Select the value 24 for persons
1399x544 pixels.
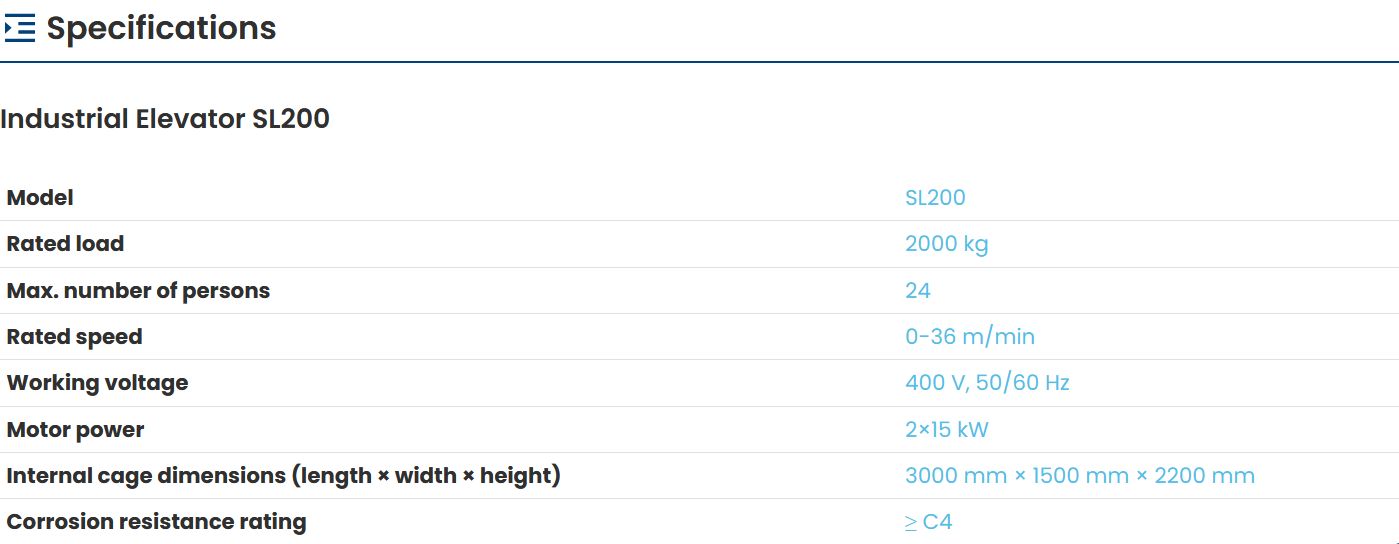tap(917, 291)
